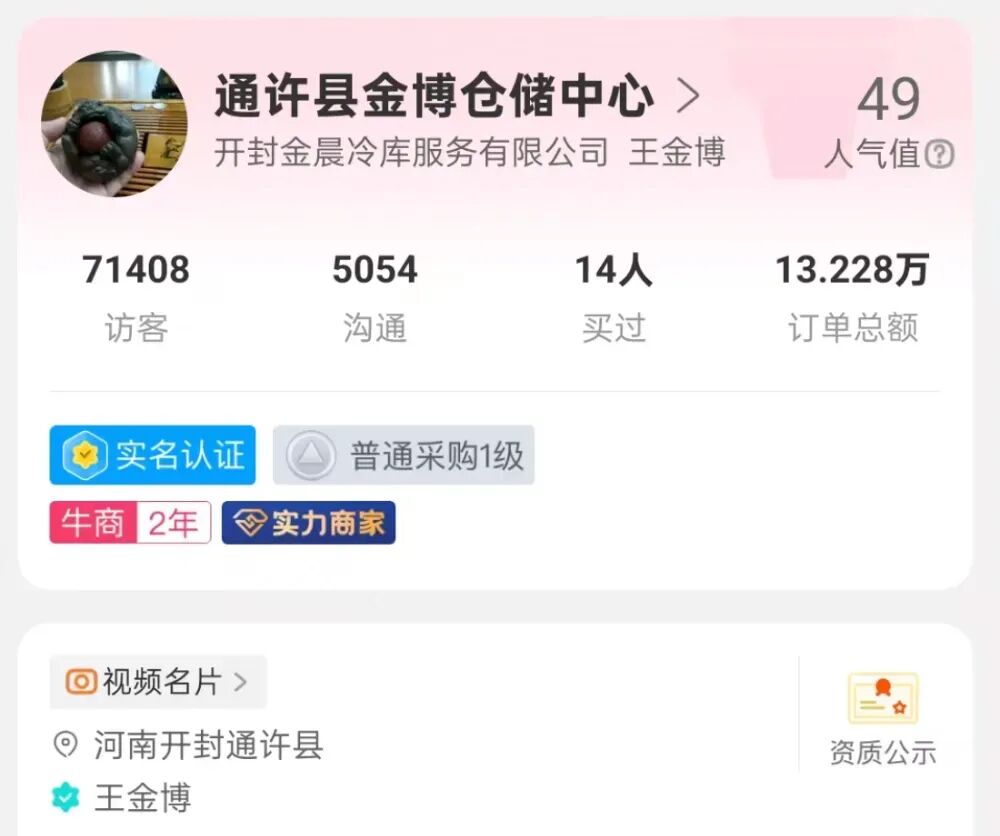View the 13.228万 订单总额 total
Image resolution: width=1000 pixels, height=836 pixels.
click(x=853, y=298)
